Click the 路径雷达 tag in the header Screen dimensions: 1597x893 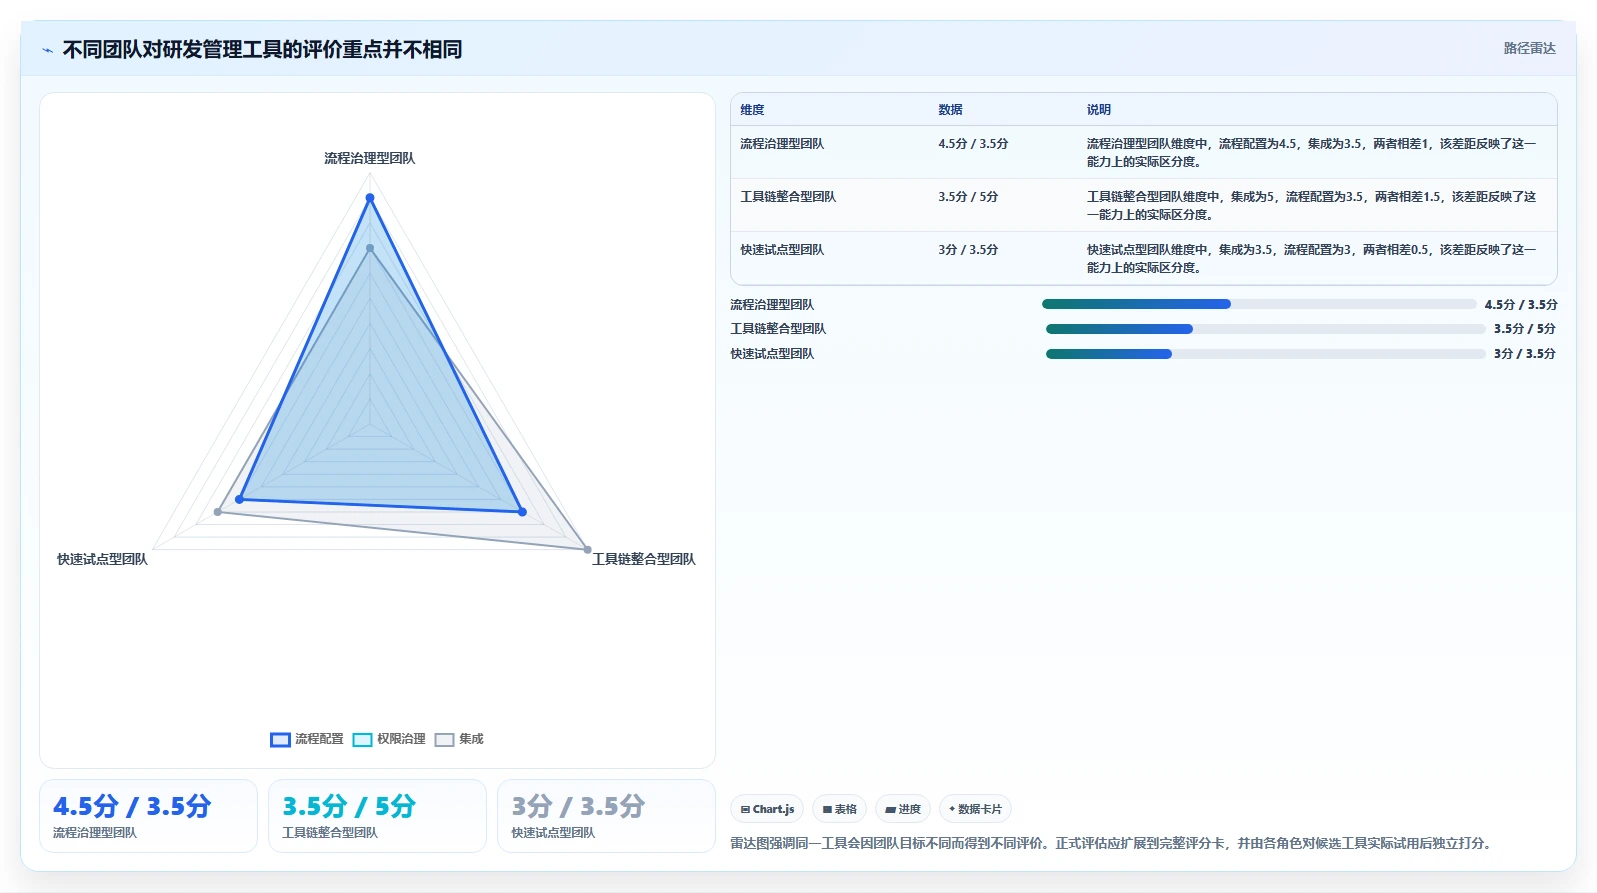1529,48
